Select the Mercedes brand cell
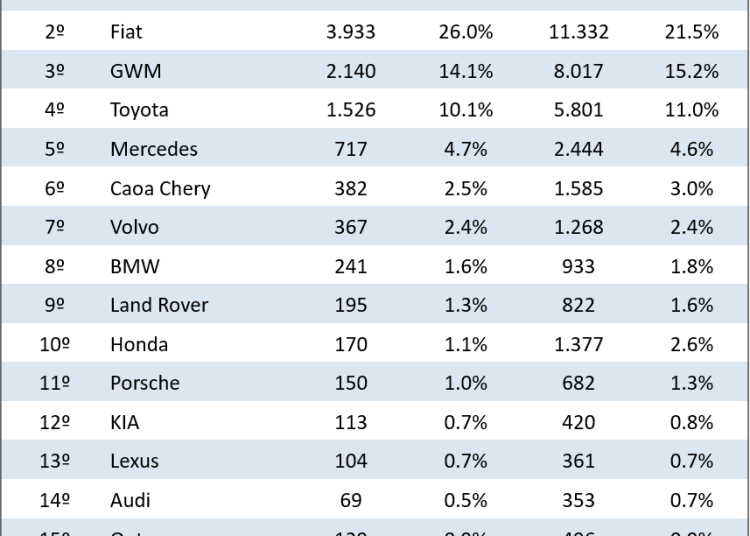This screenshot has width=750, height=536. [x=153, y=149]
